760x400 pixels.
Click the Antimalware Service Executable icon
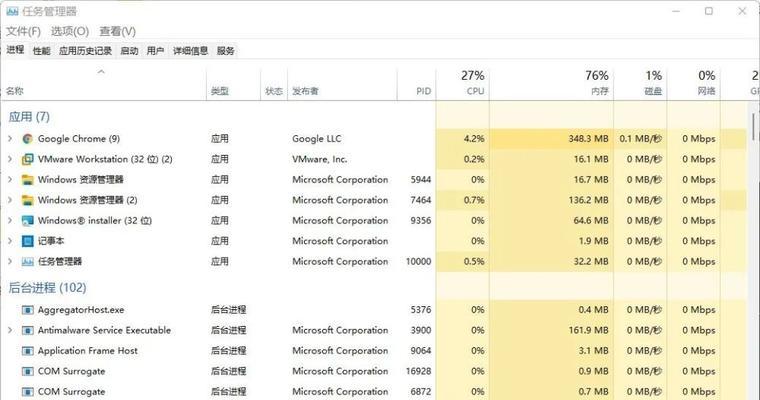pyautogui.click(x=28, y=331)
